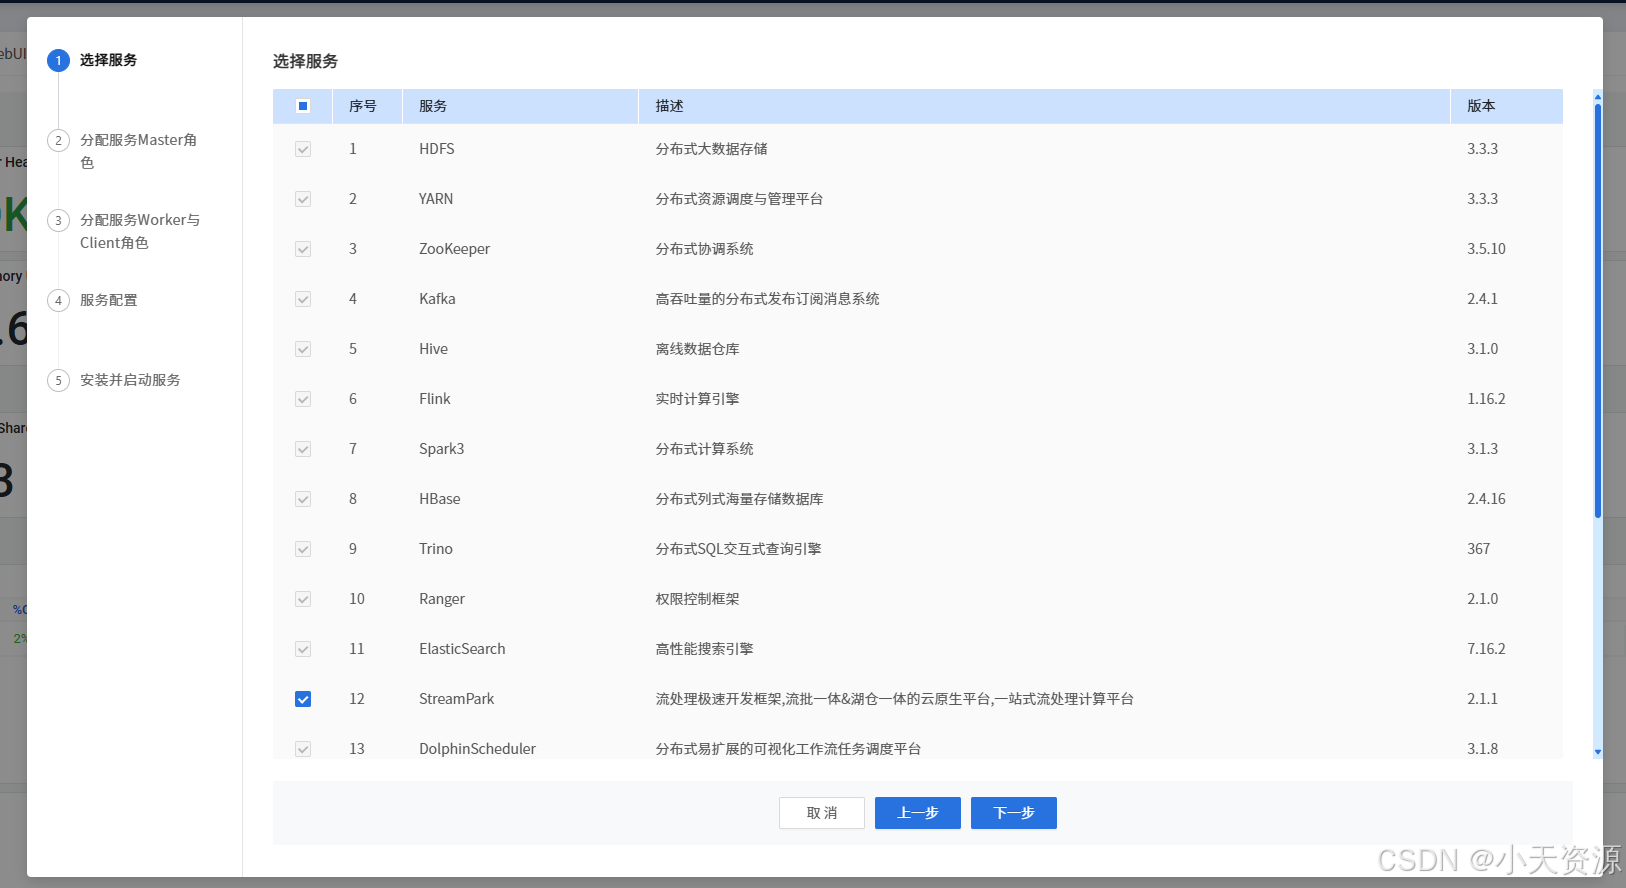1626x888 pixels.
Task: Toggle the Ranger row checkbox
Action: tap(303, 599)
